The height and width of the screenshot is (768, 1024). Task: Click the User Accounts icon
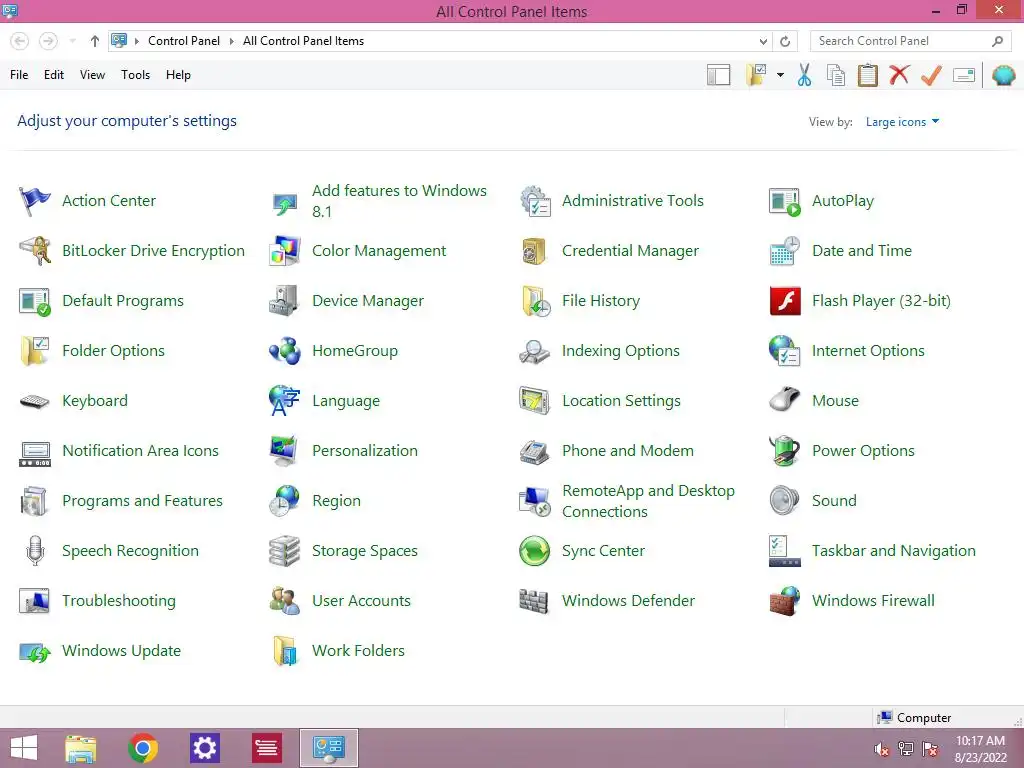[x=285, y=601]
